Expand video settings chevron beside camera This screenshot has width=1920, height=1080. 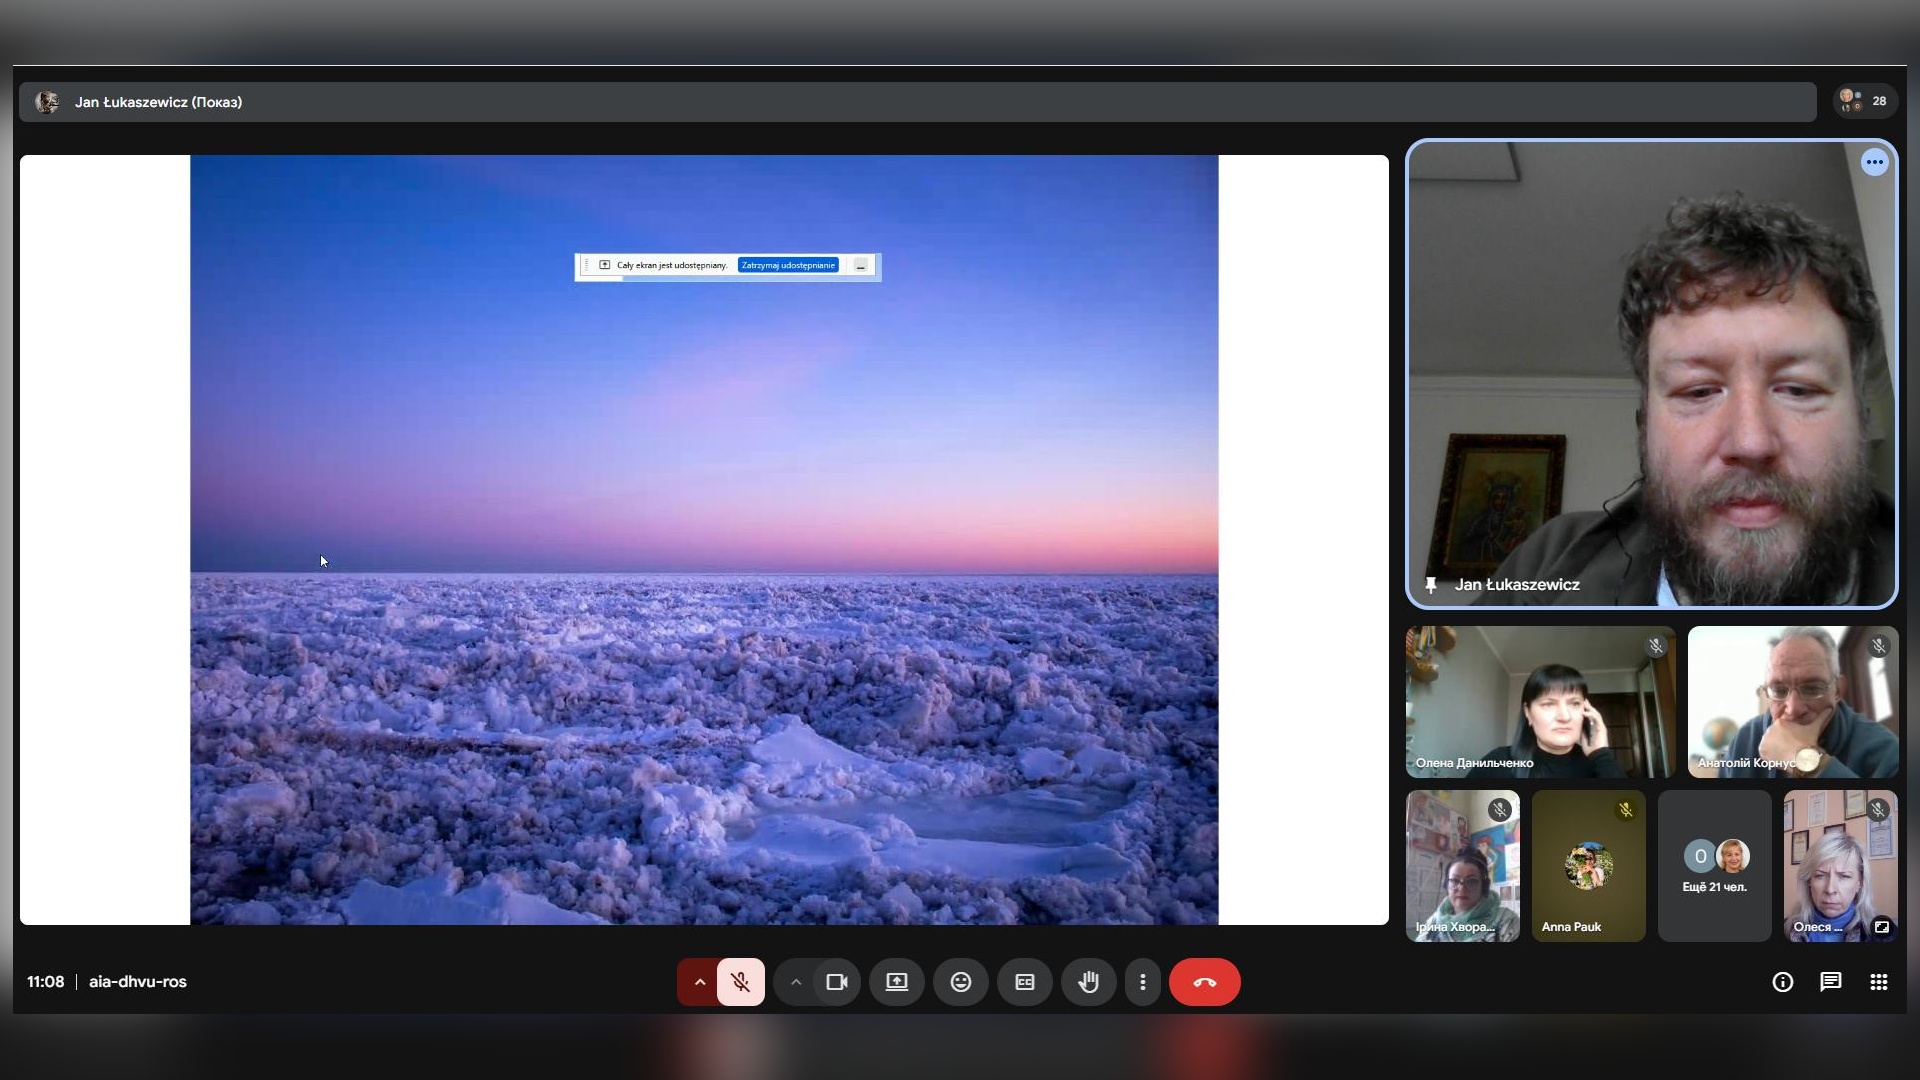point(795,982)
